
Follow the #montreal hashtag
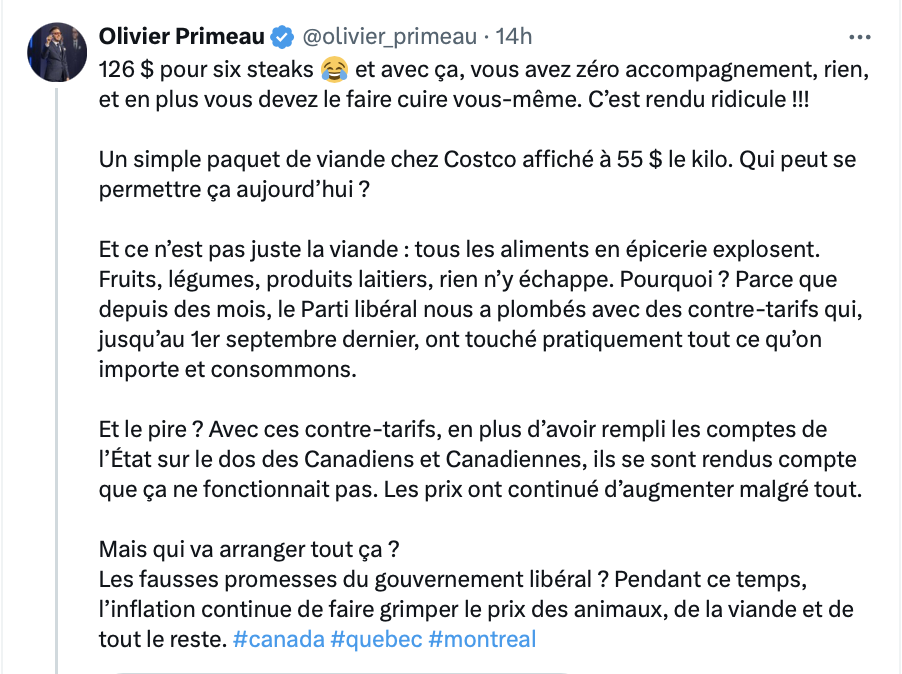(482, 639)
